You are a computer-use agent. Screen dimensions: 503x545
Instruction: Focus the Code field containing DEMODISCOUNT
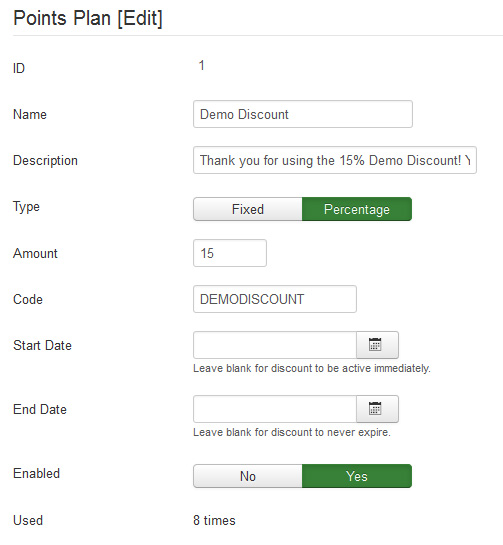tap(275, 299)
